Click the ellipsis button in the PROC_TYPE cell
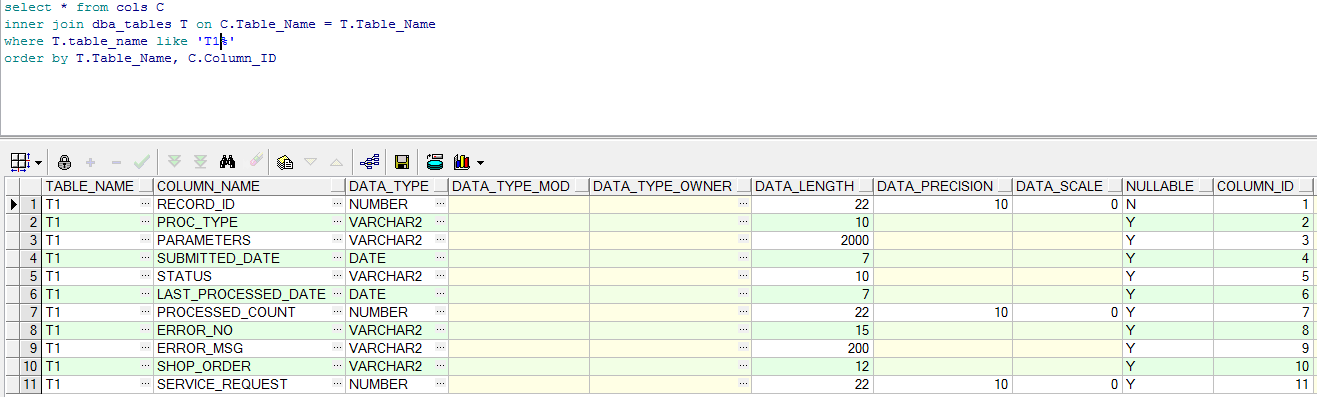The width and height of the screenshot is (1317, 397). (337, 222)
